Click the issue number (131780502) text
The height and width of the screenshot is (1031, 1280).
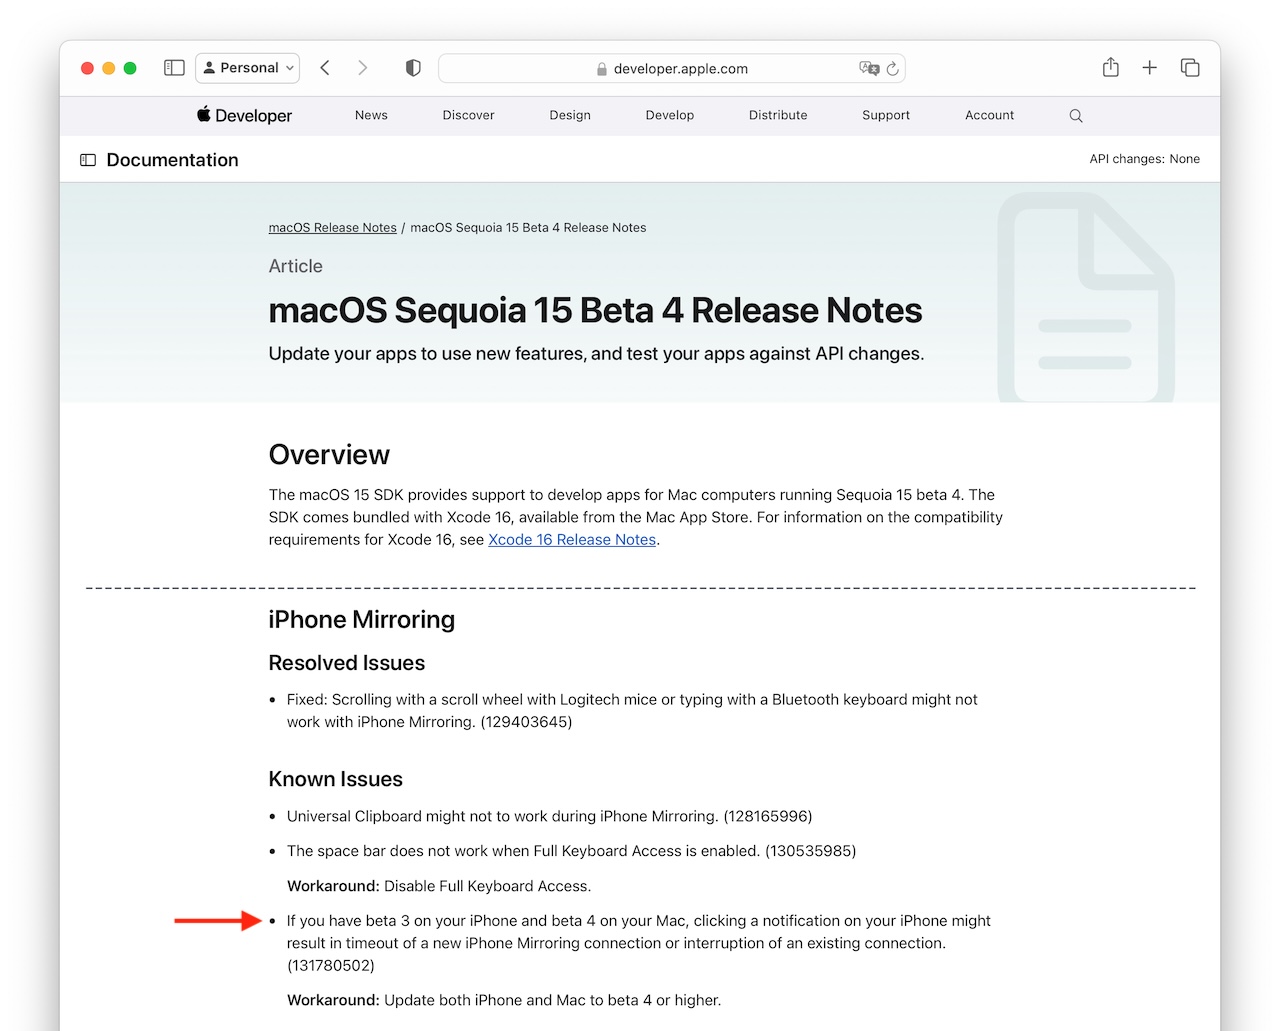click(331, 966)
